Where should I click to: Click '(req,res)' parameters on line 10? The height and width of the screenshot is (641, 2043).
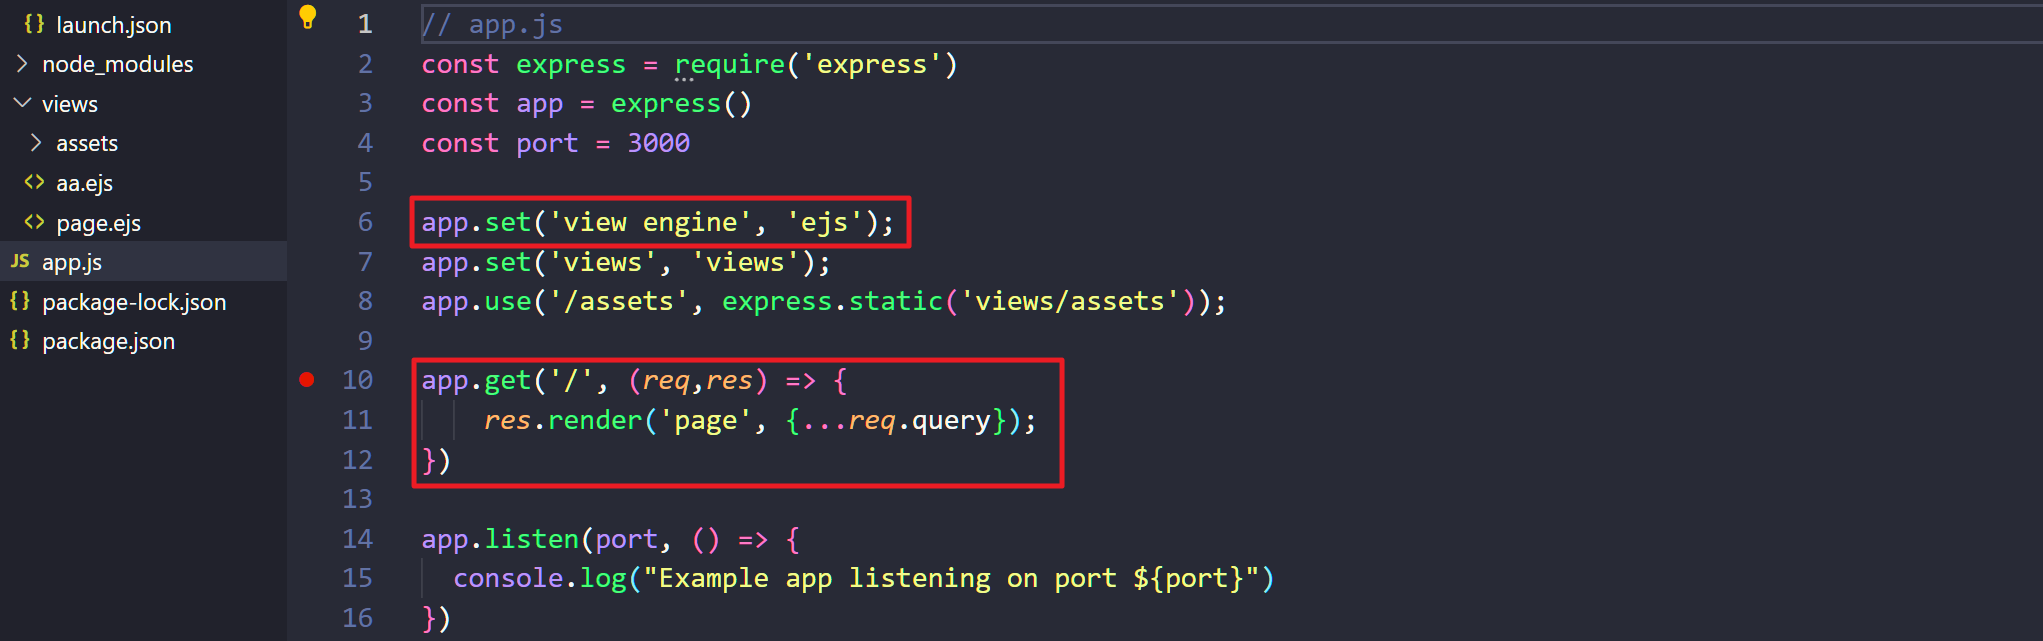point(698,381)
